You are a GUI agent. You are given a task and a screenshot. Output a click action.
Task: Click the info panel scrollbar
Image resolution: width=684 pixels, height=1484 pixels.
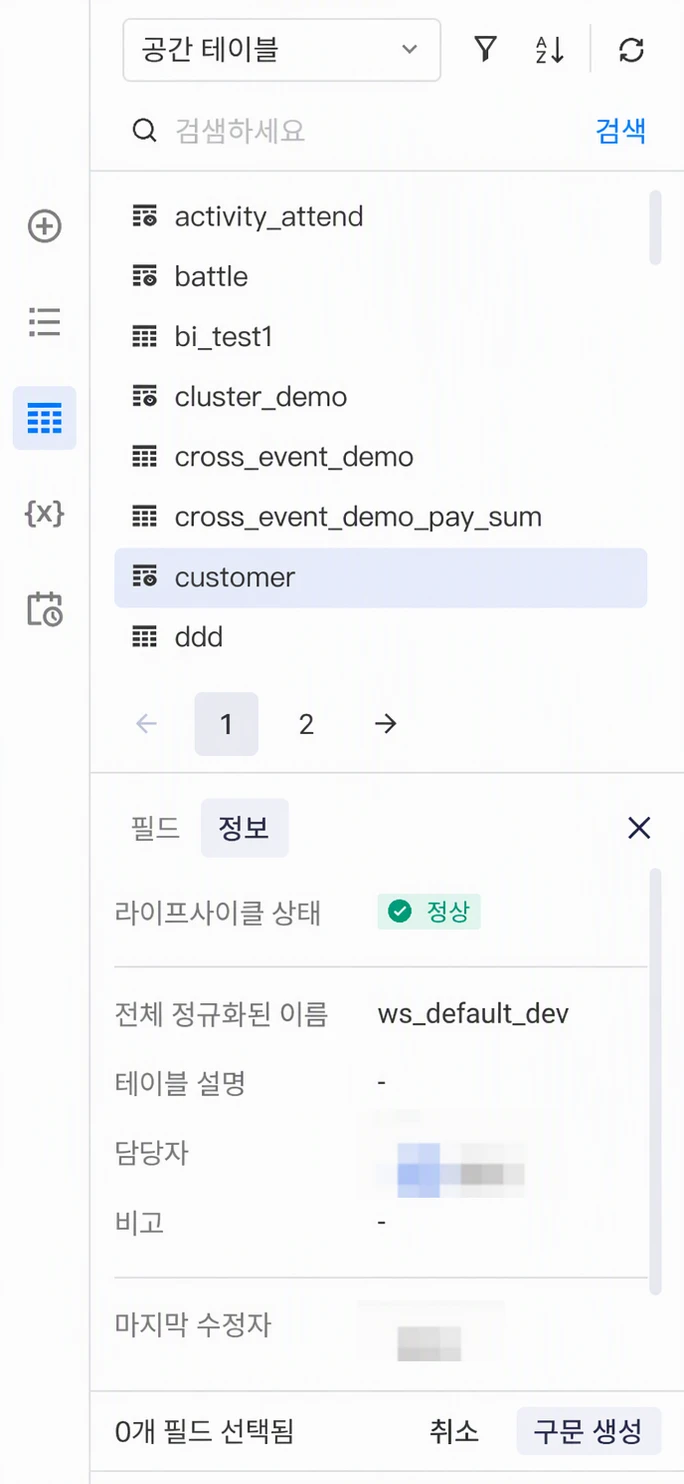[x=655, y=1082]
